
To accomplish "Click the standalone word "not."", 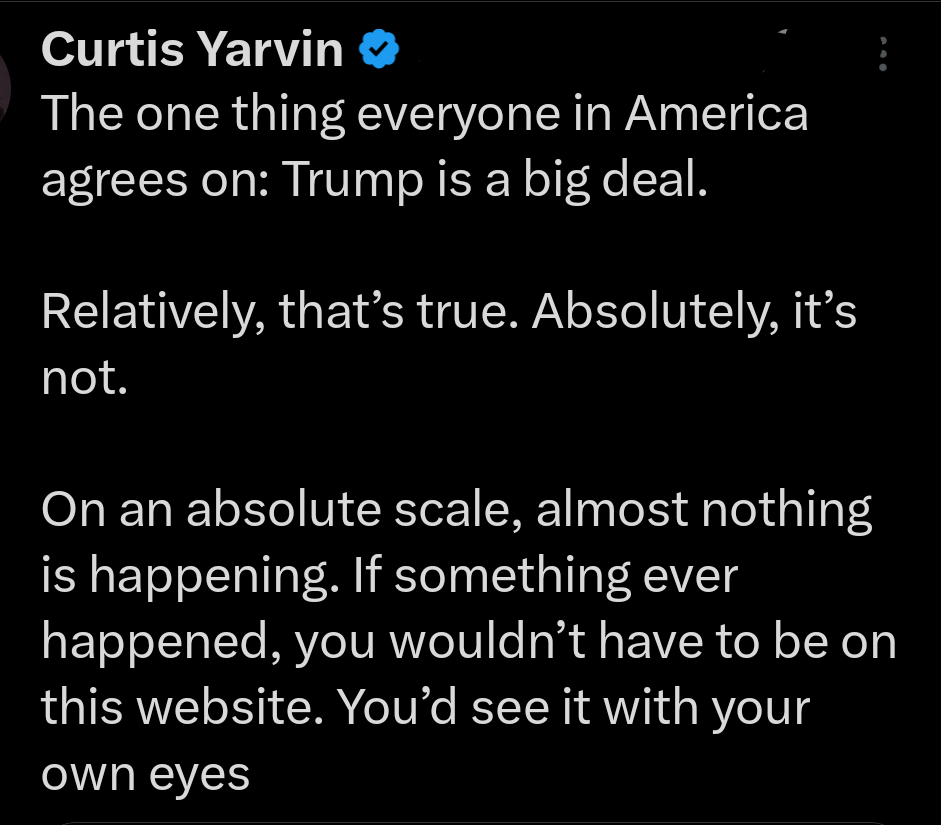I will point(84,378).
